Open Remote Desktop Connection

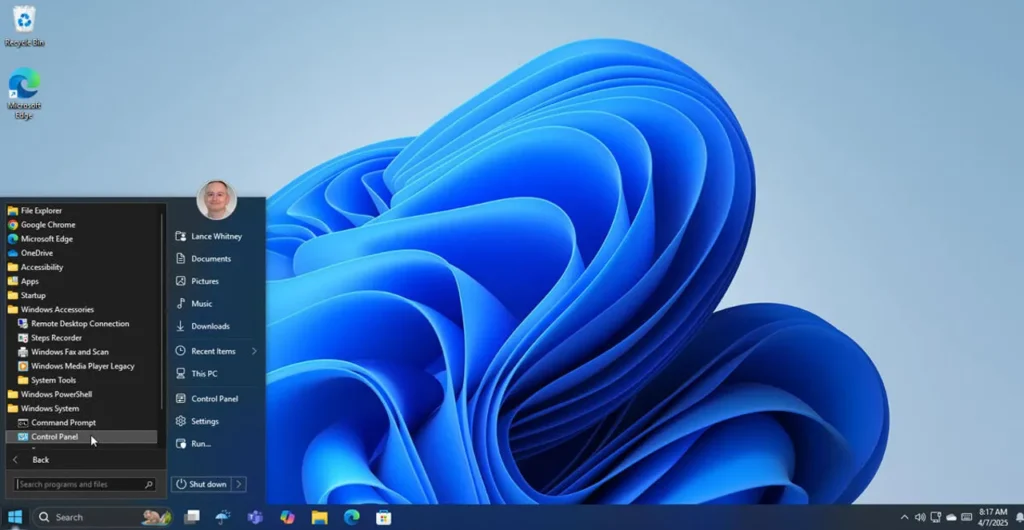pos(79,324)
